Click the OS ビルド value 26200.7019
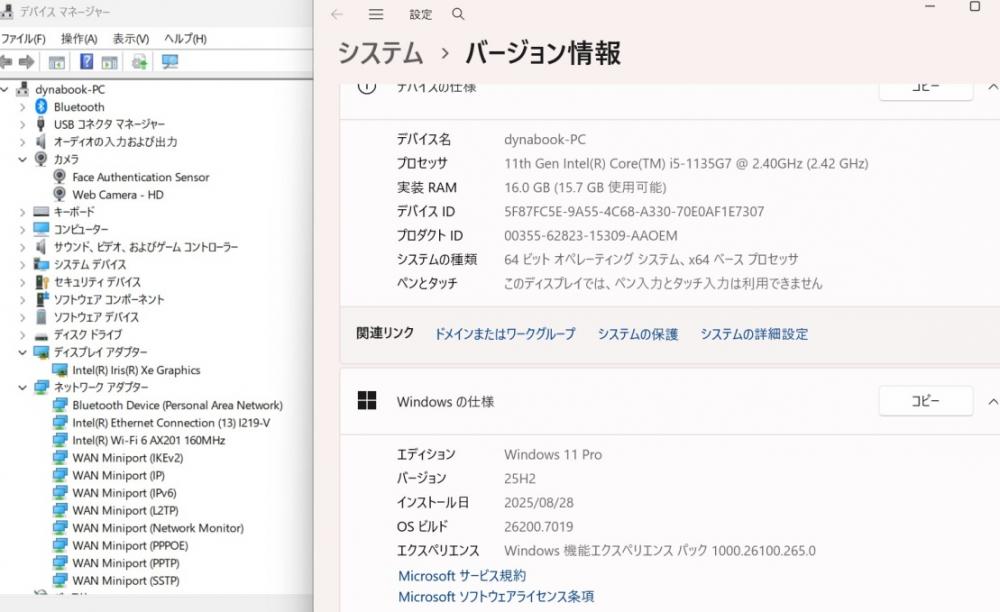This screenshot has height=612, width=1000. click(x=538, y=527)
